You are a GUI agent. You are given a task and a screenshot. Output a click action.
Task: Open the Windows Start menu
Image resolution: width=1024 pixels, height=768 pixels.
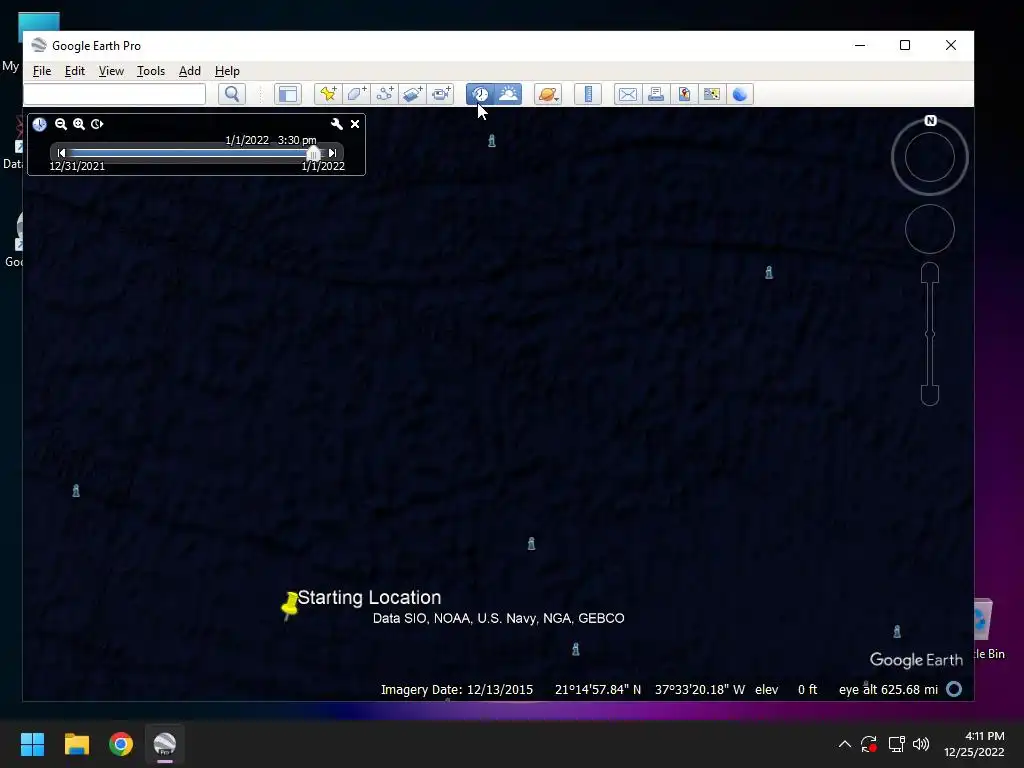pos(32,744)
